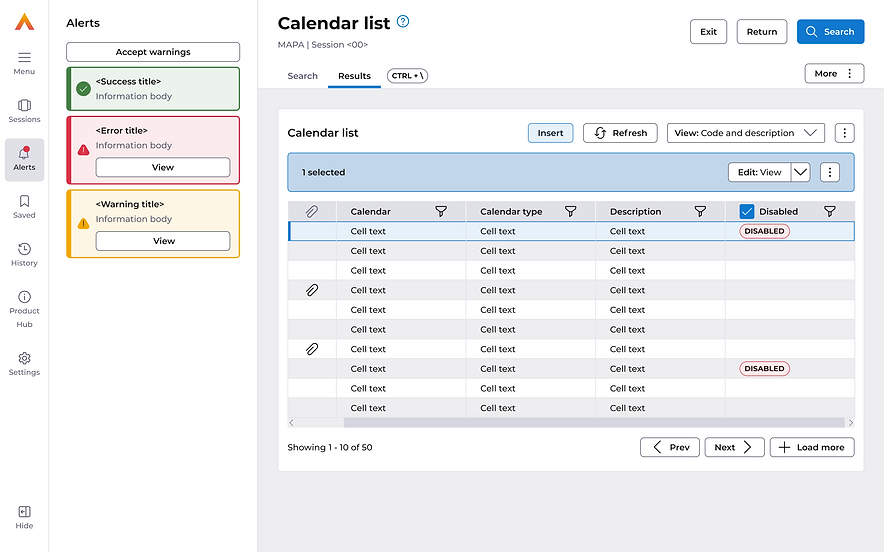884x552 pixels.
Task: Open the Saved bookmark icon
Action: (x=24, y=201)
